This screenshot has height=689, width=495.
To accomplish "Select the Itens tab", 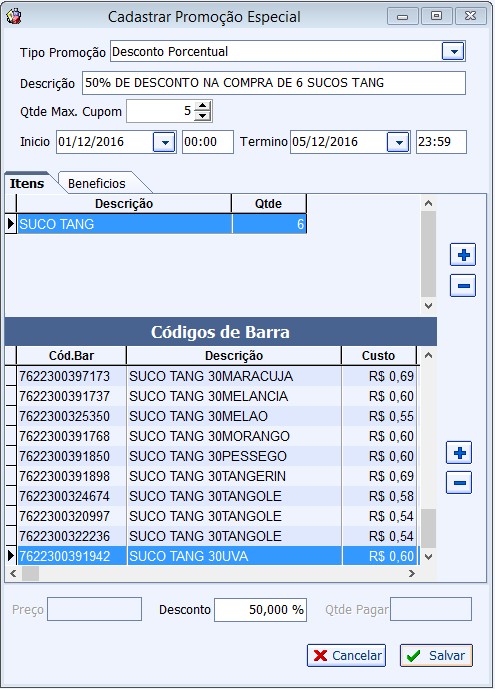I will 27,183.
